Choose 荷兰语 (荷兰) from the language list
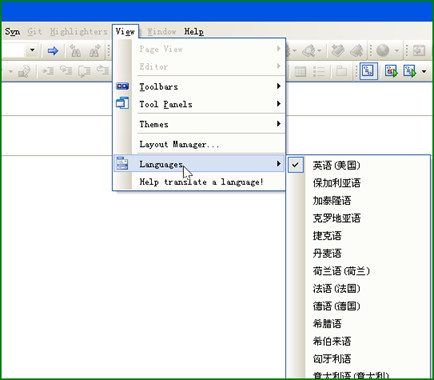This screenshot has width=434, height=380. click(x=358, y=271)
